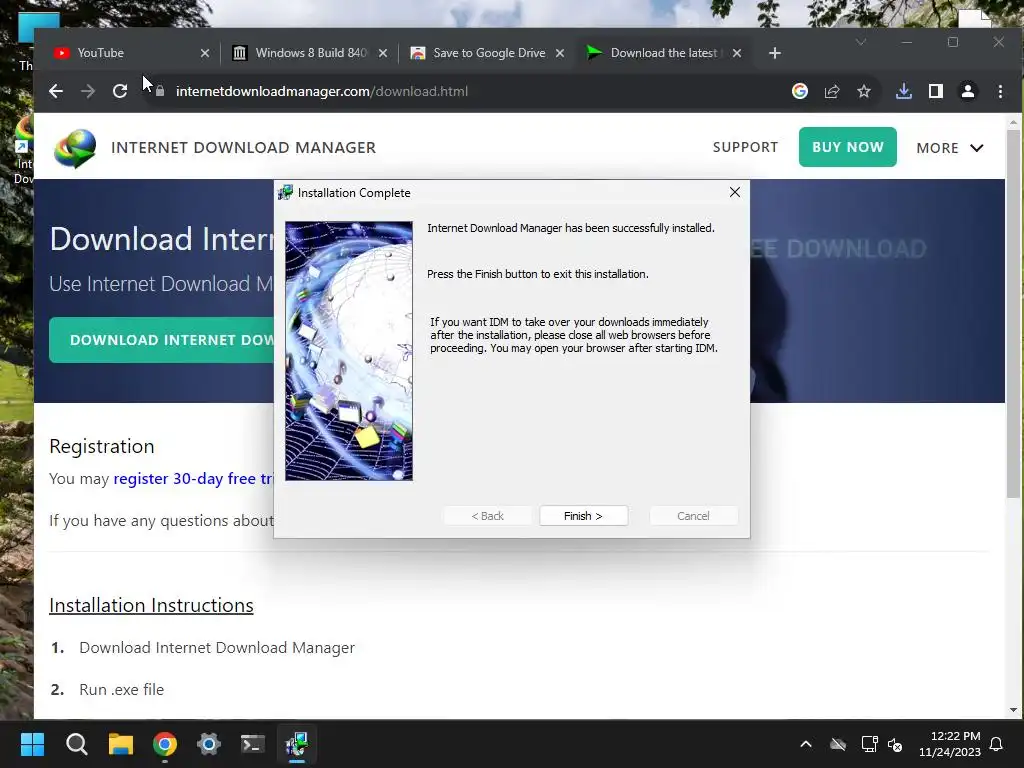Open the SUPPORT page link
1024x768 pixels.
745,147
